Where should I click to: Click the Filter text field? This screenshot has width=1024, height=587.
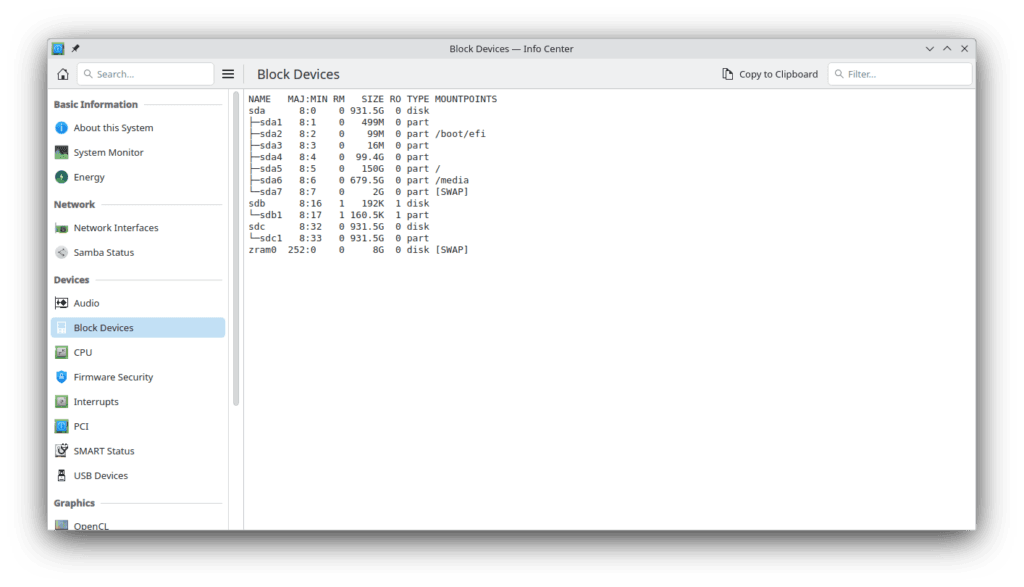click(905, 74)
